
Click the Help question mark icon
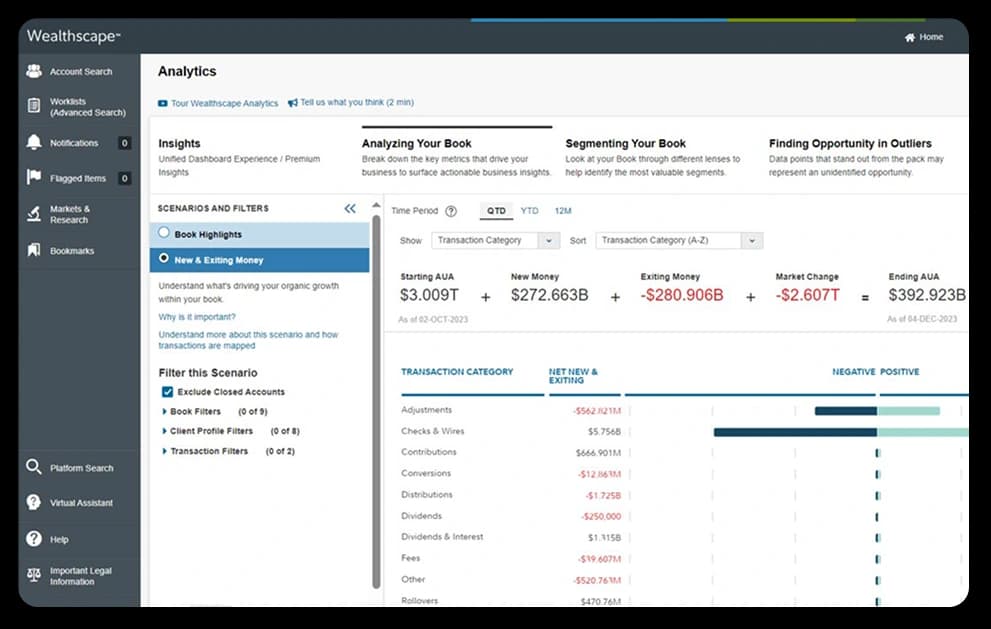[x=34, y=539]
